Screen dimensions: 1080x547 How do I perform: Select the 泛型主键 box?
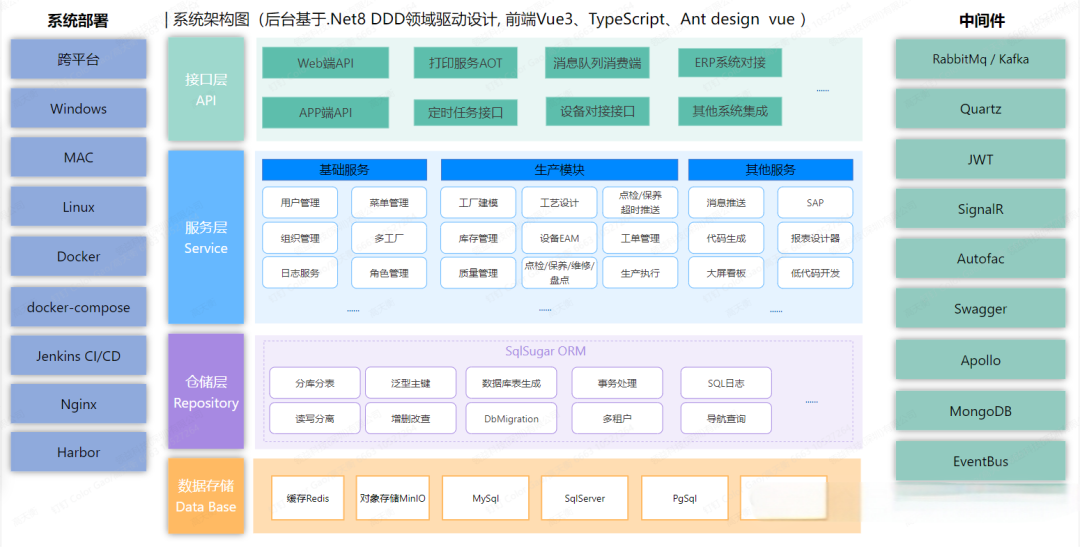click(411, 383)
